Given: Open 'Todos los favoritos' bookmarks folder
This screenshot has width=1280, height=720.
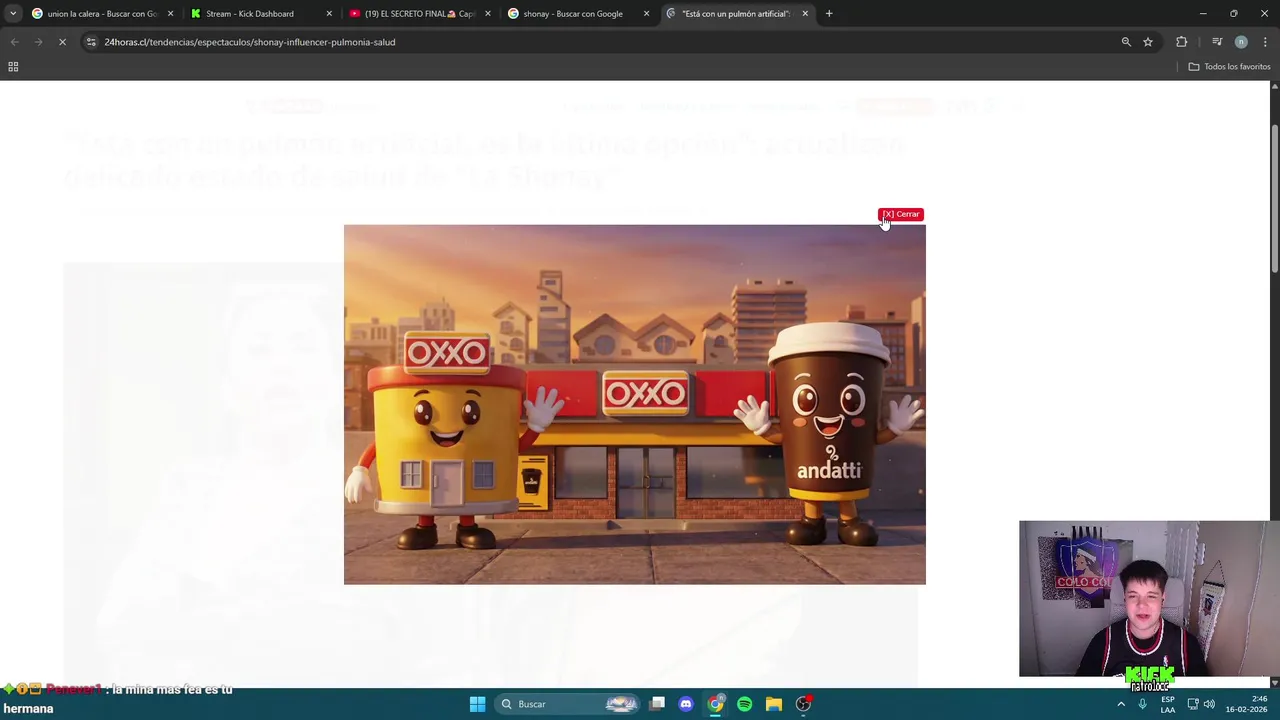Looking at the screenshot, I should [1229, 67].
